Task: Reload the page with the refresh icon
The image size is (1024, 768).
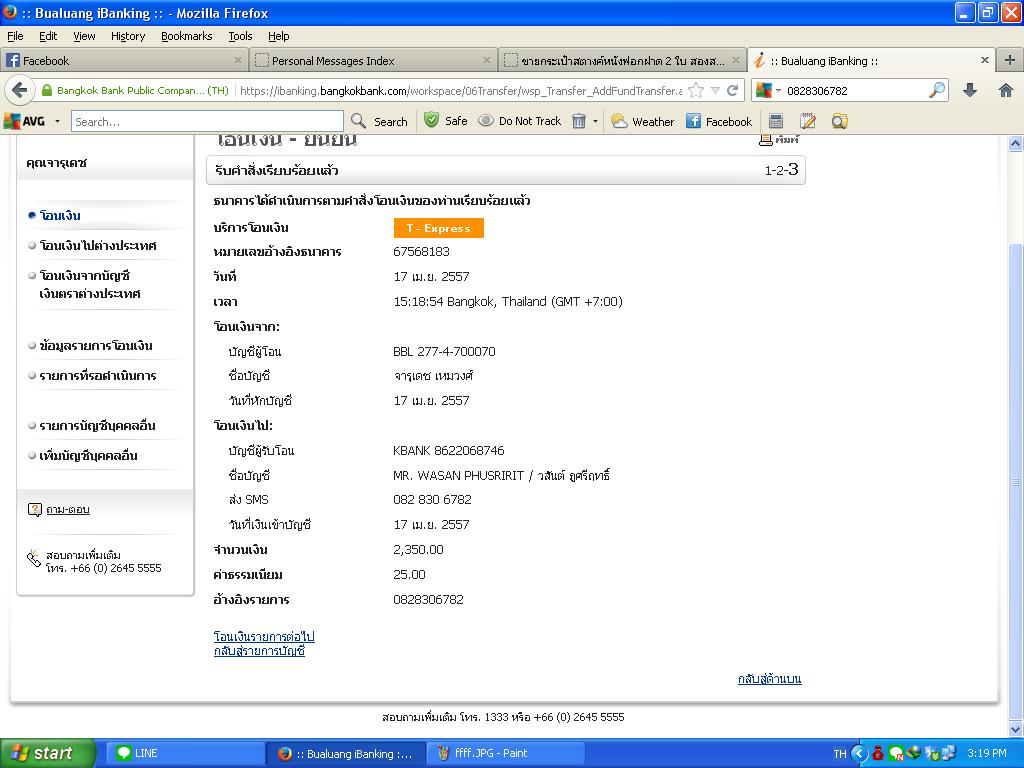Action: pos(733,90)
